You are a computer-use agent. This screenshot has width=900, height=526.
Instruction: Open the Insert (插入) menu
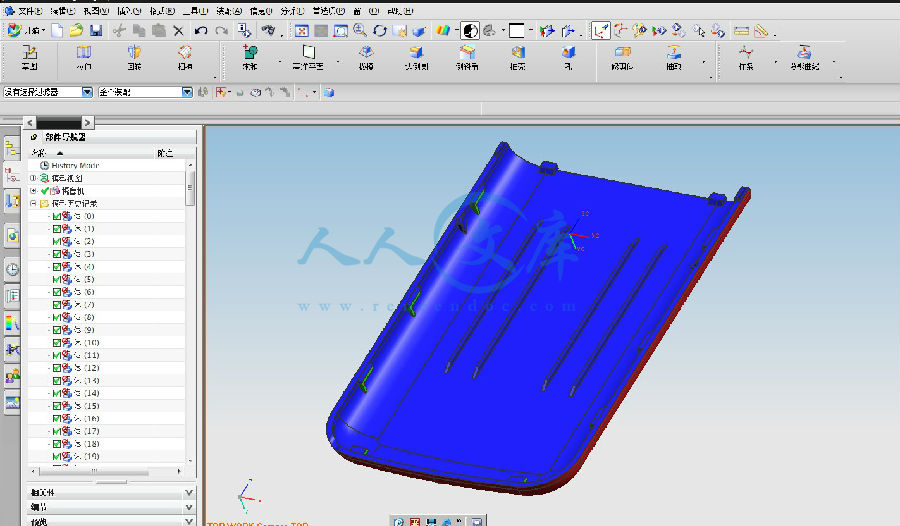(x=130, y=11)
